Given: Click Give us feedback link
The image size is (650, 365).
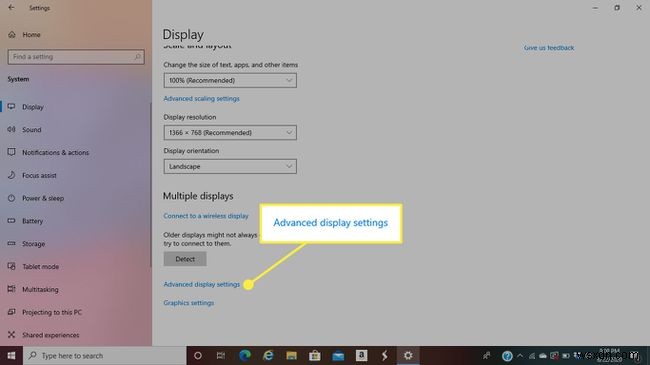Looking at the screenshot, I should click(x=549, y=48).
